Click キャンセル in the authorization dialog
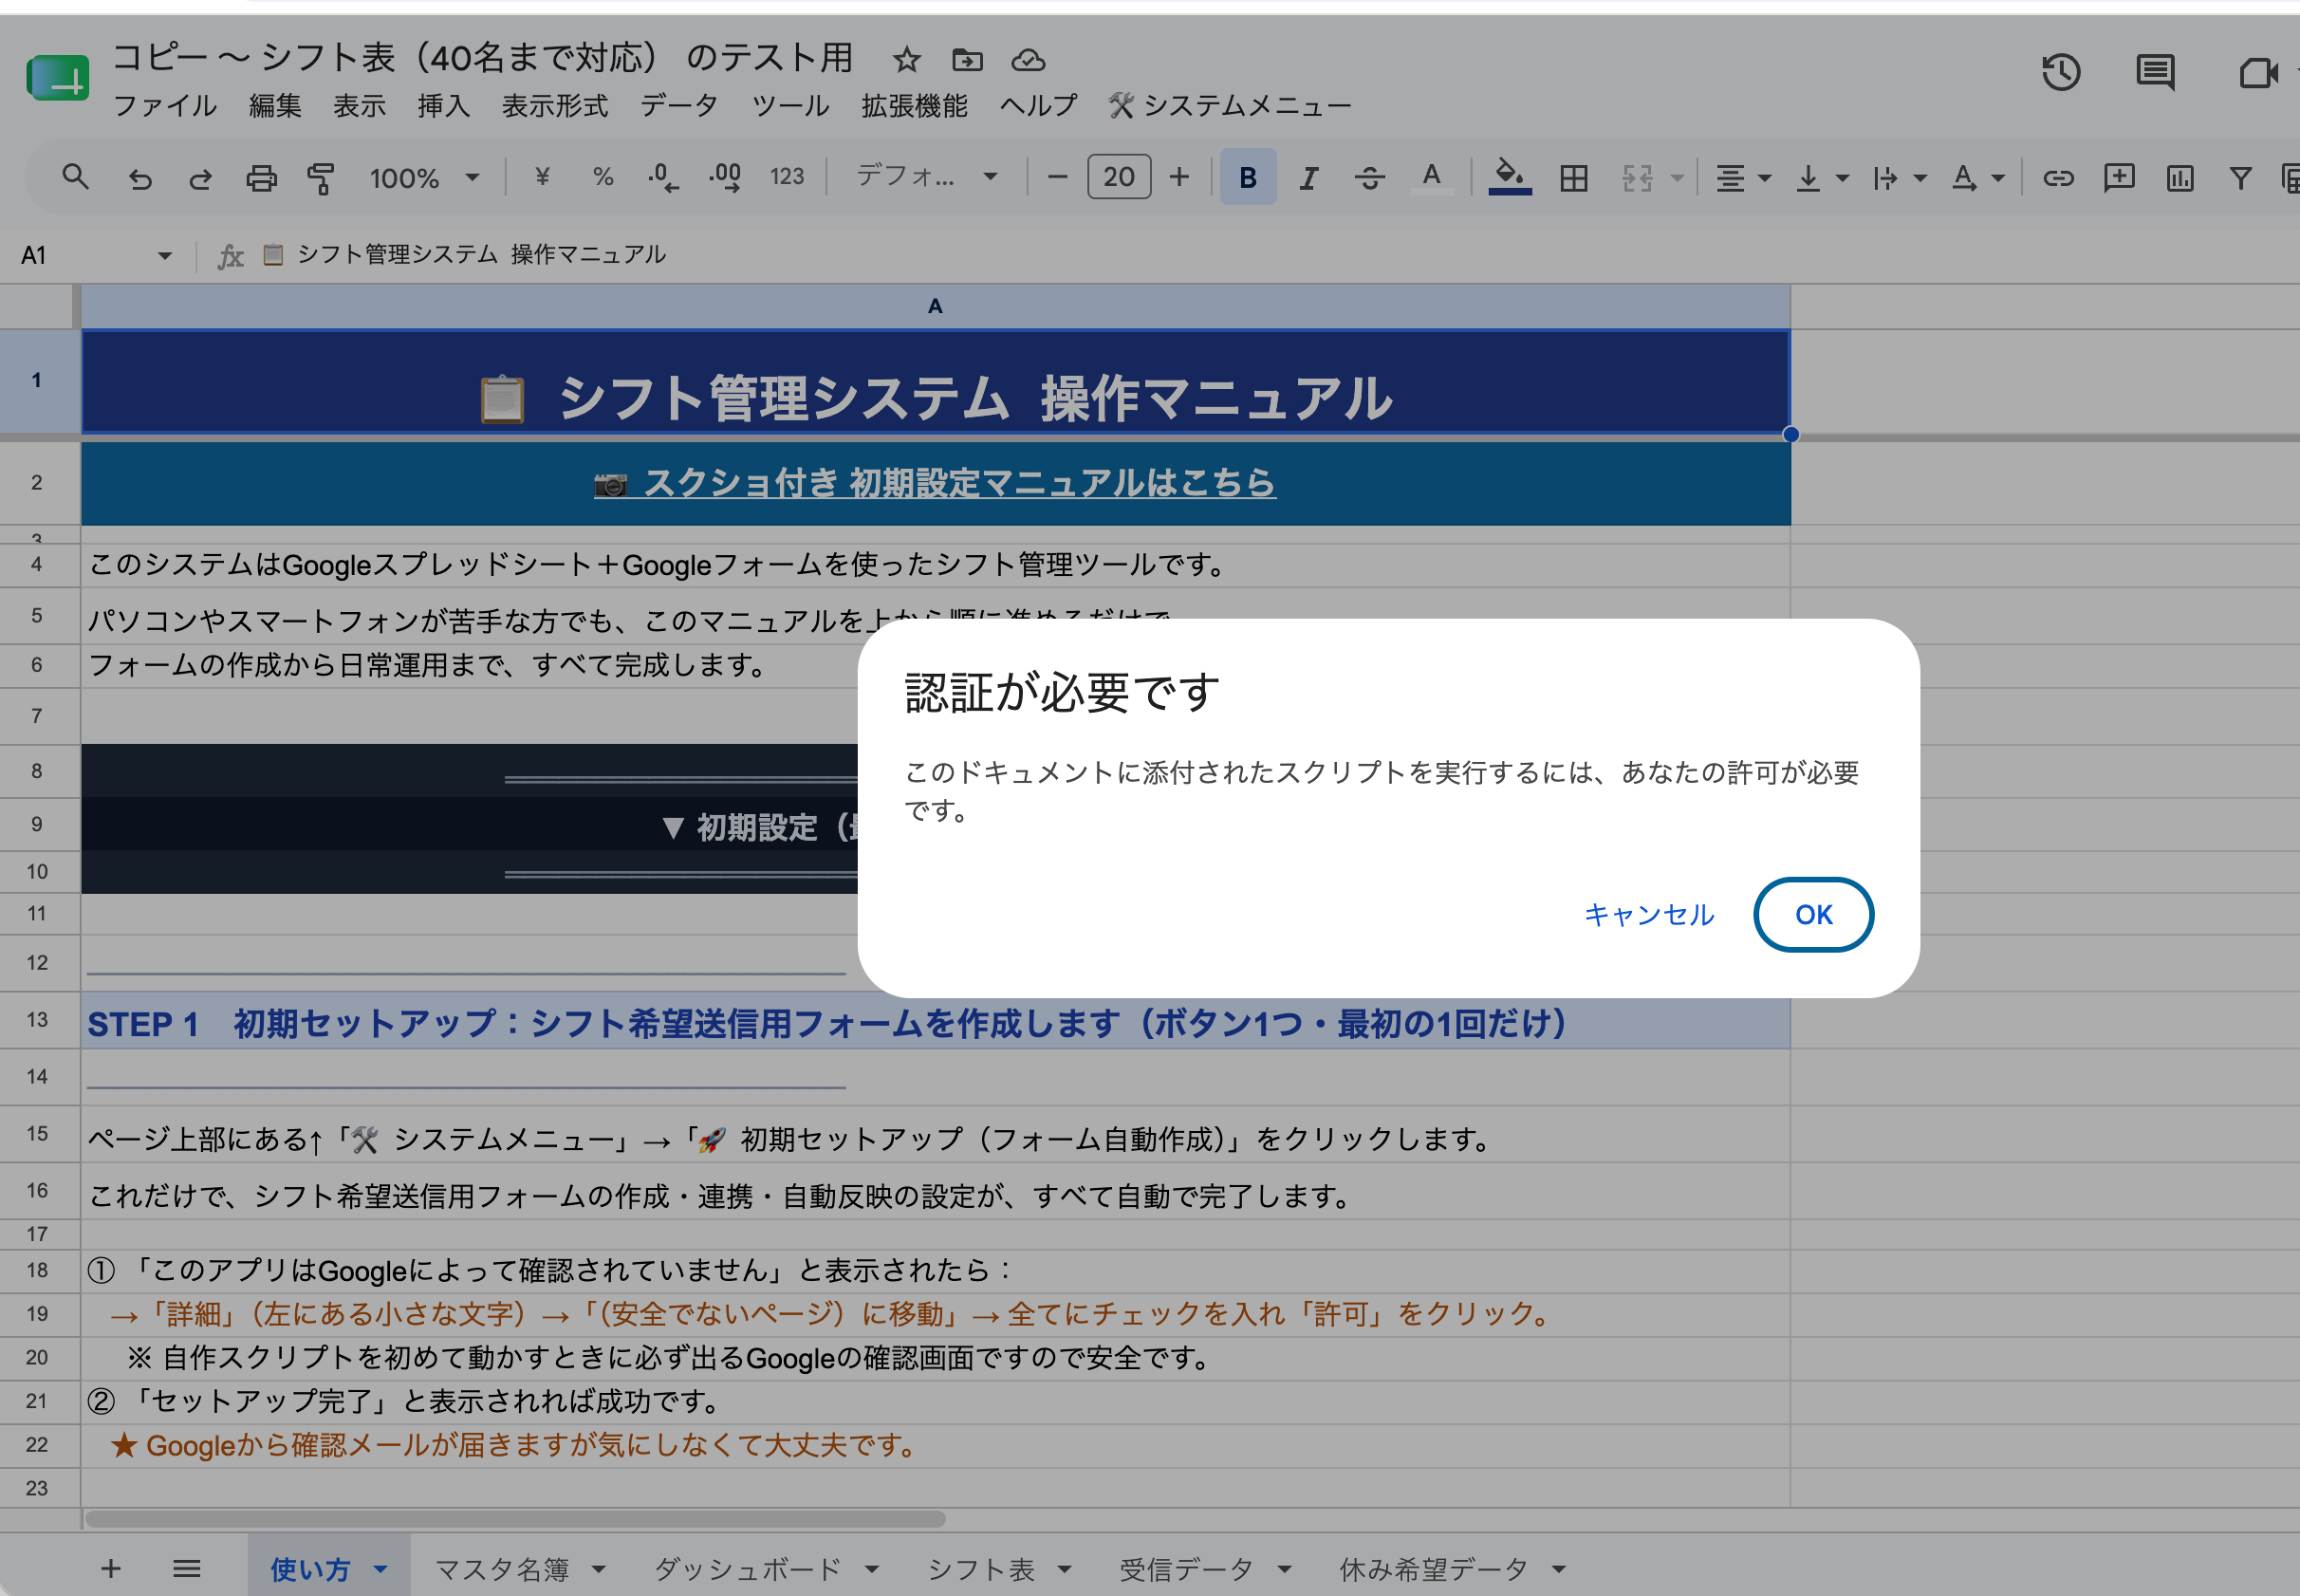This screenshot has width=2300, height=1596. 1649,914
